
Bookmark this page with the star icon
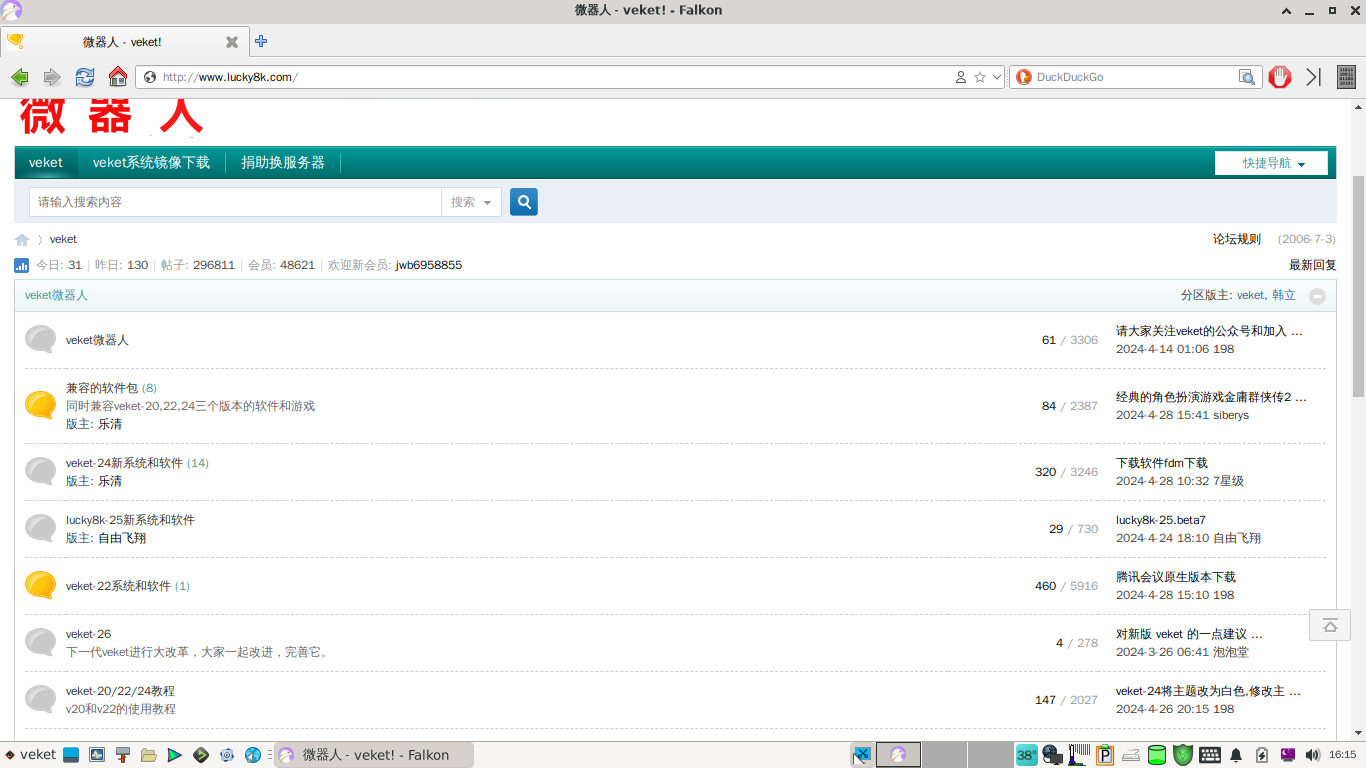[x=980, y=77]
